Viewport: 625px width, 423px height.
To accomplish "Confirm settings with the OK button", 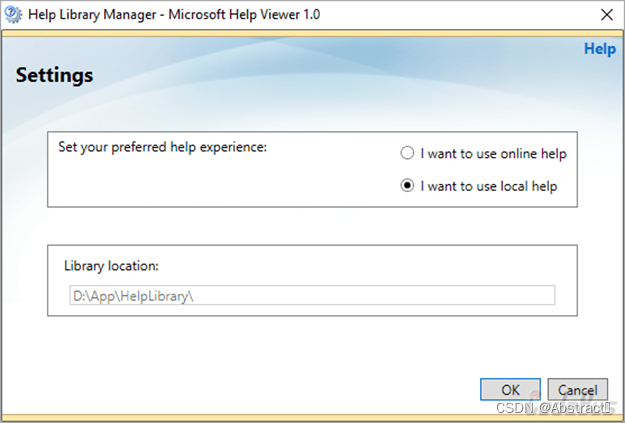I will [x=510, y=389].
